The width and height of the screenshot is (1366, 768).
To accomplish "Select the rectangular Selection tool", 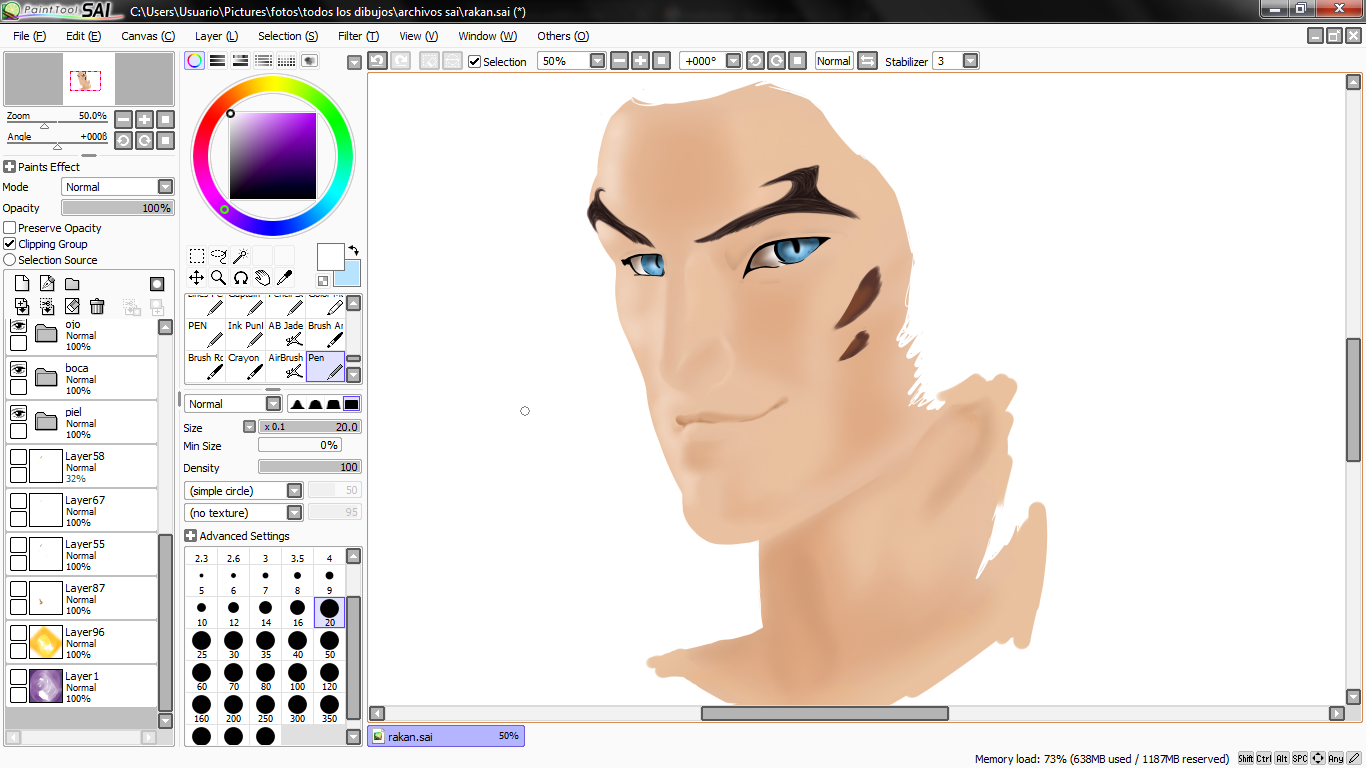I will (197, 256).
